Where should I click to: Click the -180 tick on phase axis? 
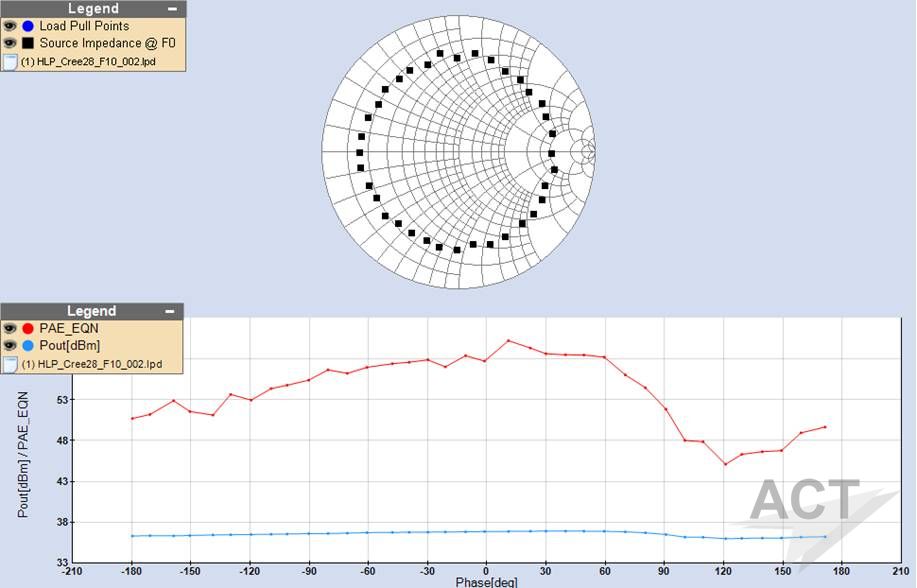tap(132, 570)
